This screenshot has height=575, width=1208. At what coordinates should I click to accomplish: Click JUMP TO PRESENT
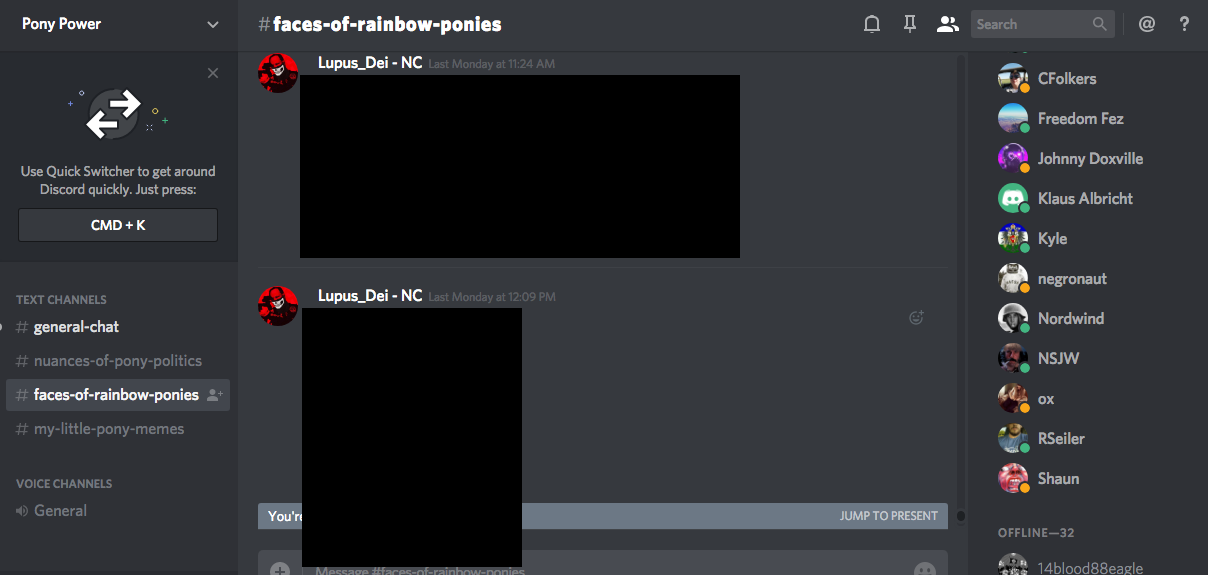click(x=889, y=516)
